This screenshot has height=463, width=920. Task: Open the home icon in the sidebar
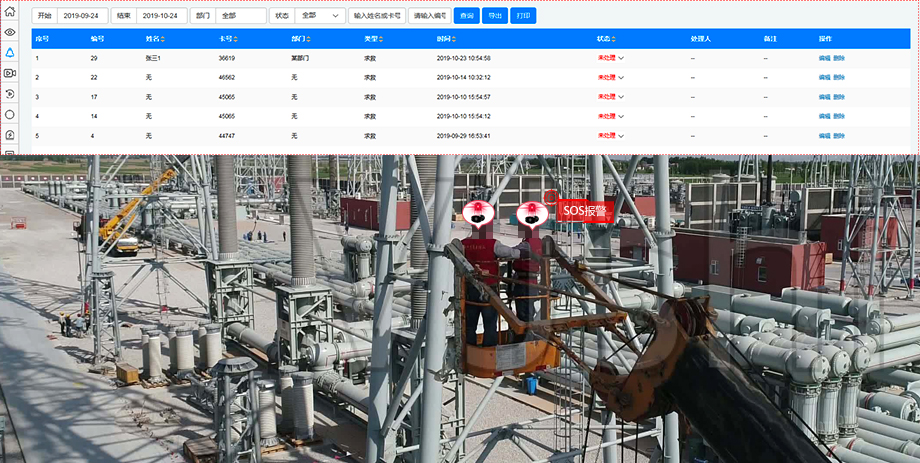coord(10,11)
